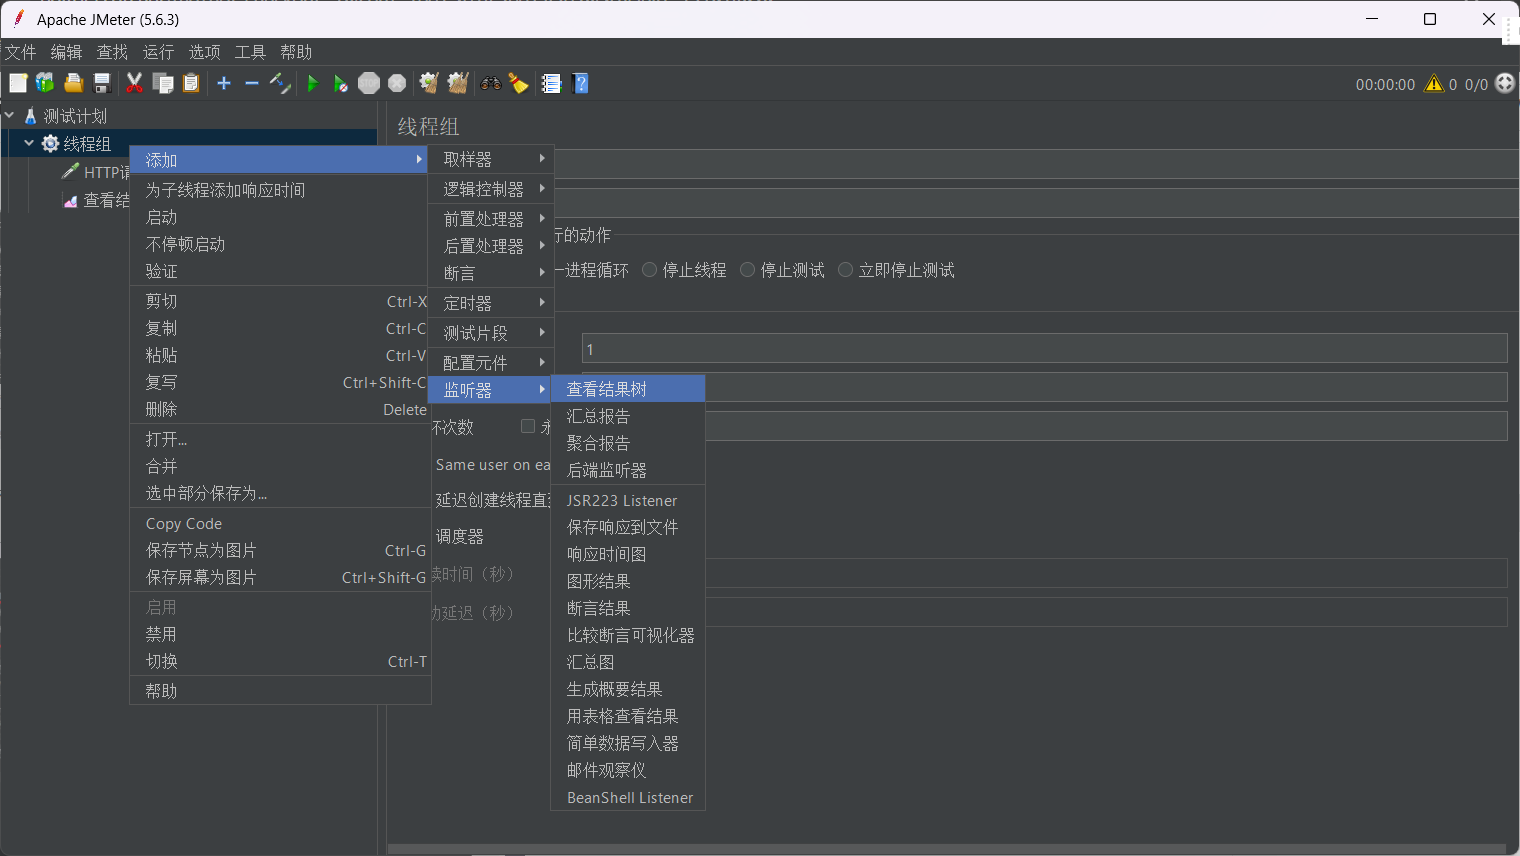Screen dimensions: 1520x856
Task: Click the Shutdown round X icon
Action: tap(397, 83)
